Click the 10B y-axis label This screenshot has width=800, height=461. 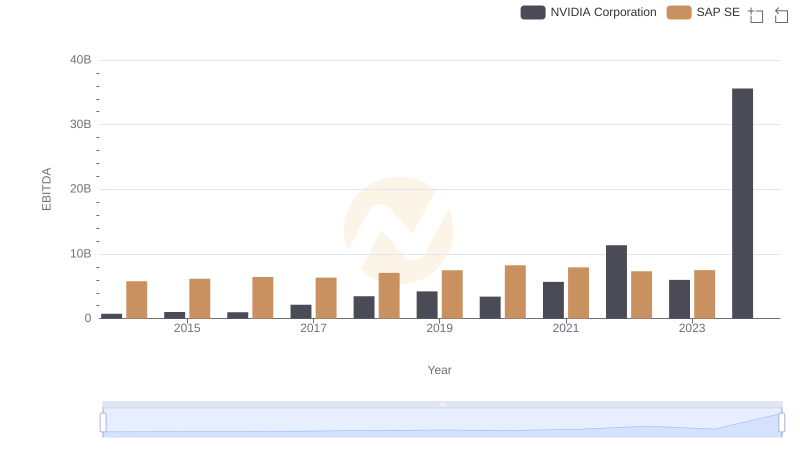pos(81,254)
